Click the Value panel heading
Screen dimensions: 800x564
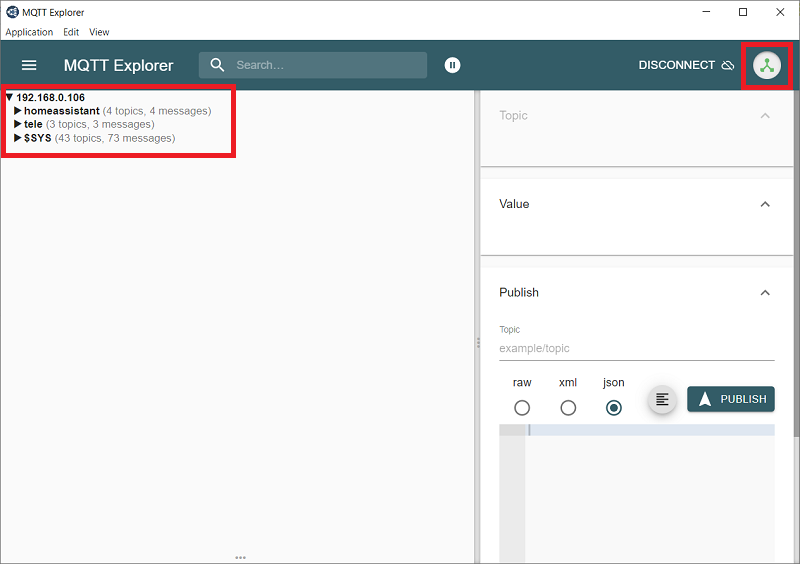pyautogui.click(x=514, y=204)
